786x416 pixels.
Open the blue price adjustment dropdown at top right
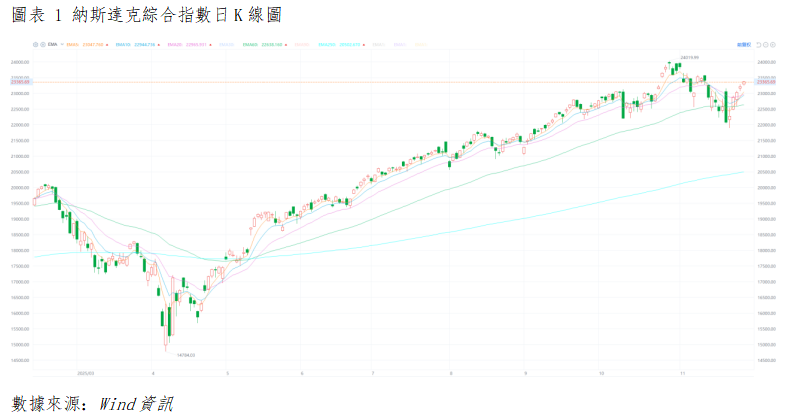(x=744, y=45)
